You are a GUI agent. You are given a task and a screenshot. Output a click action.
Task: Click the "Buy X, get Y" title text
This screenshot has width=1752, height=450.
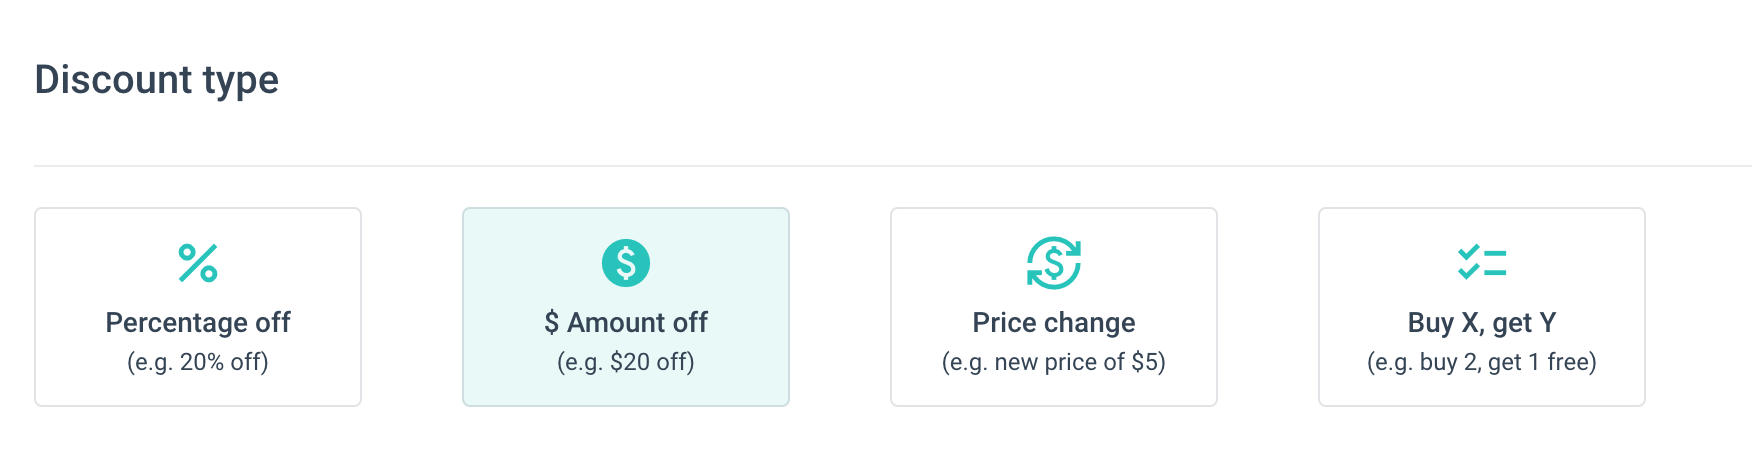[1482, 323]
